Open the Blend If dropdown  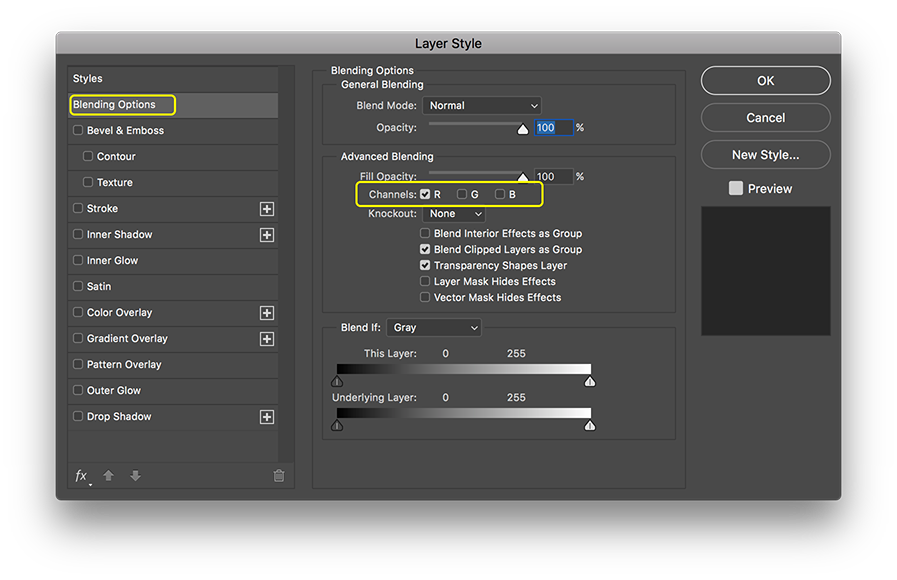(434, 327)
